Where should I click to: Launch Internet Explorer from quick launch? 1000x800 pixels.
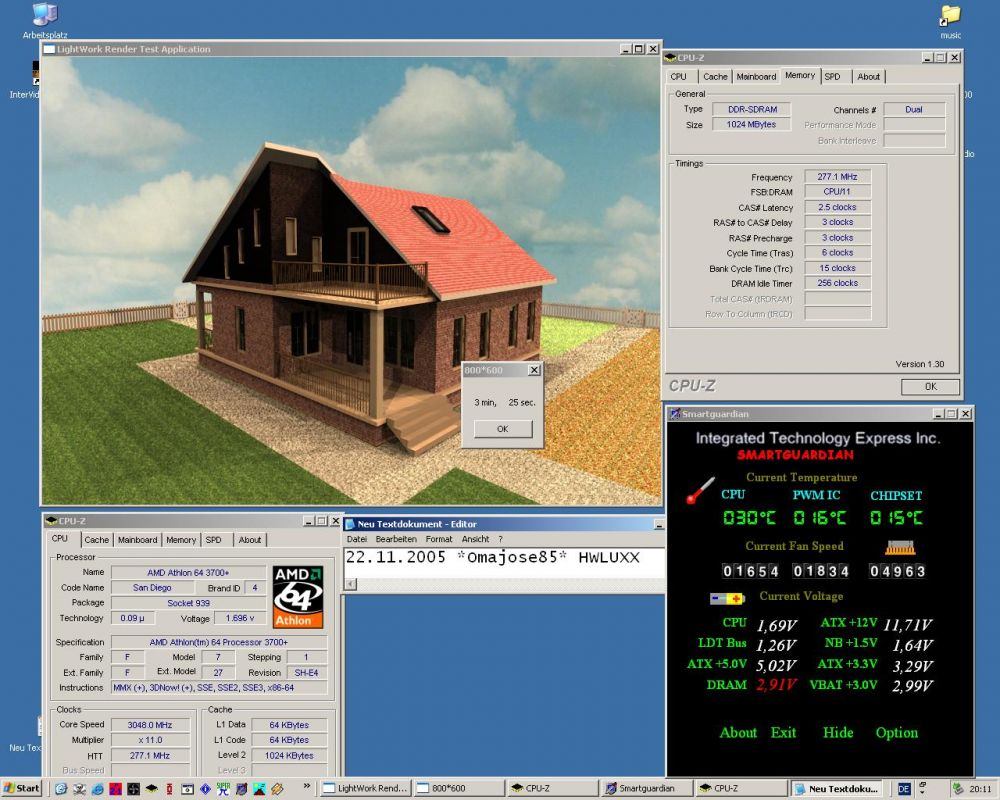98,789
